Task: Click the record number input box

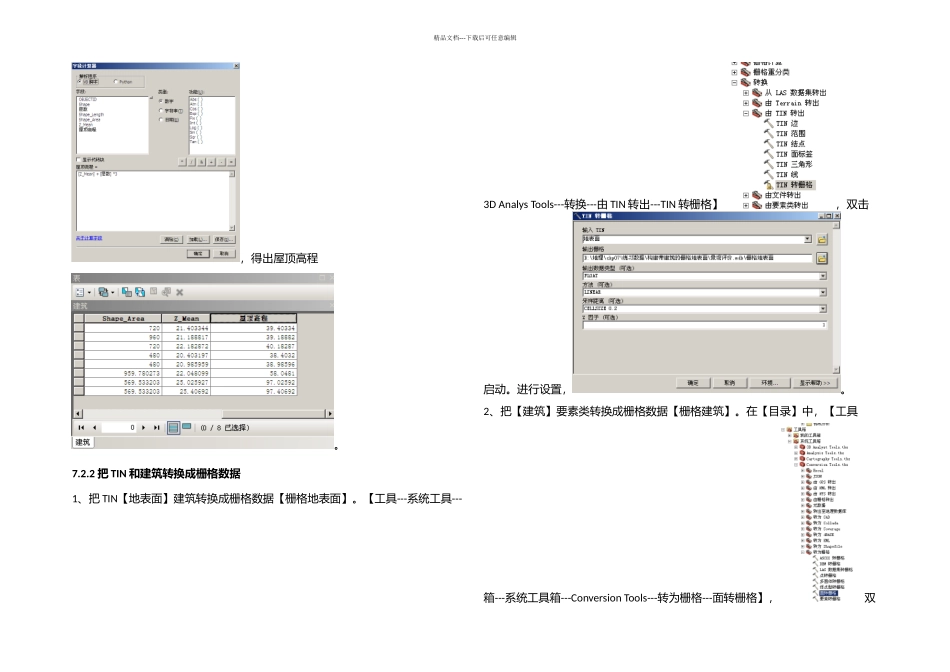Action: tap(119, 427)
